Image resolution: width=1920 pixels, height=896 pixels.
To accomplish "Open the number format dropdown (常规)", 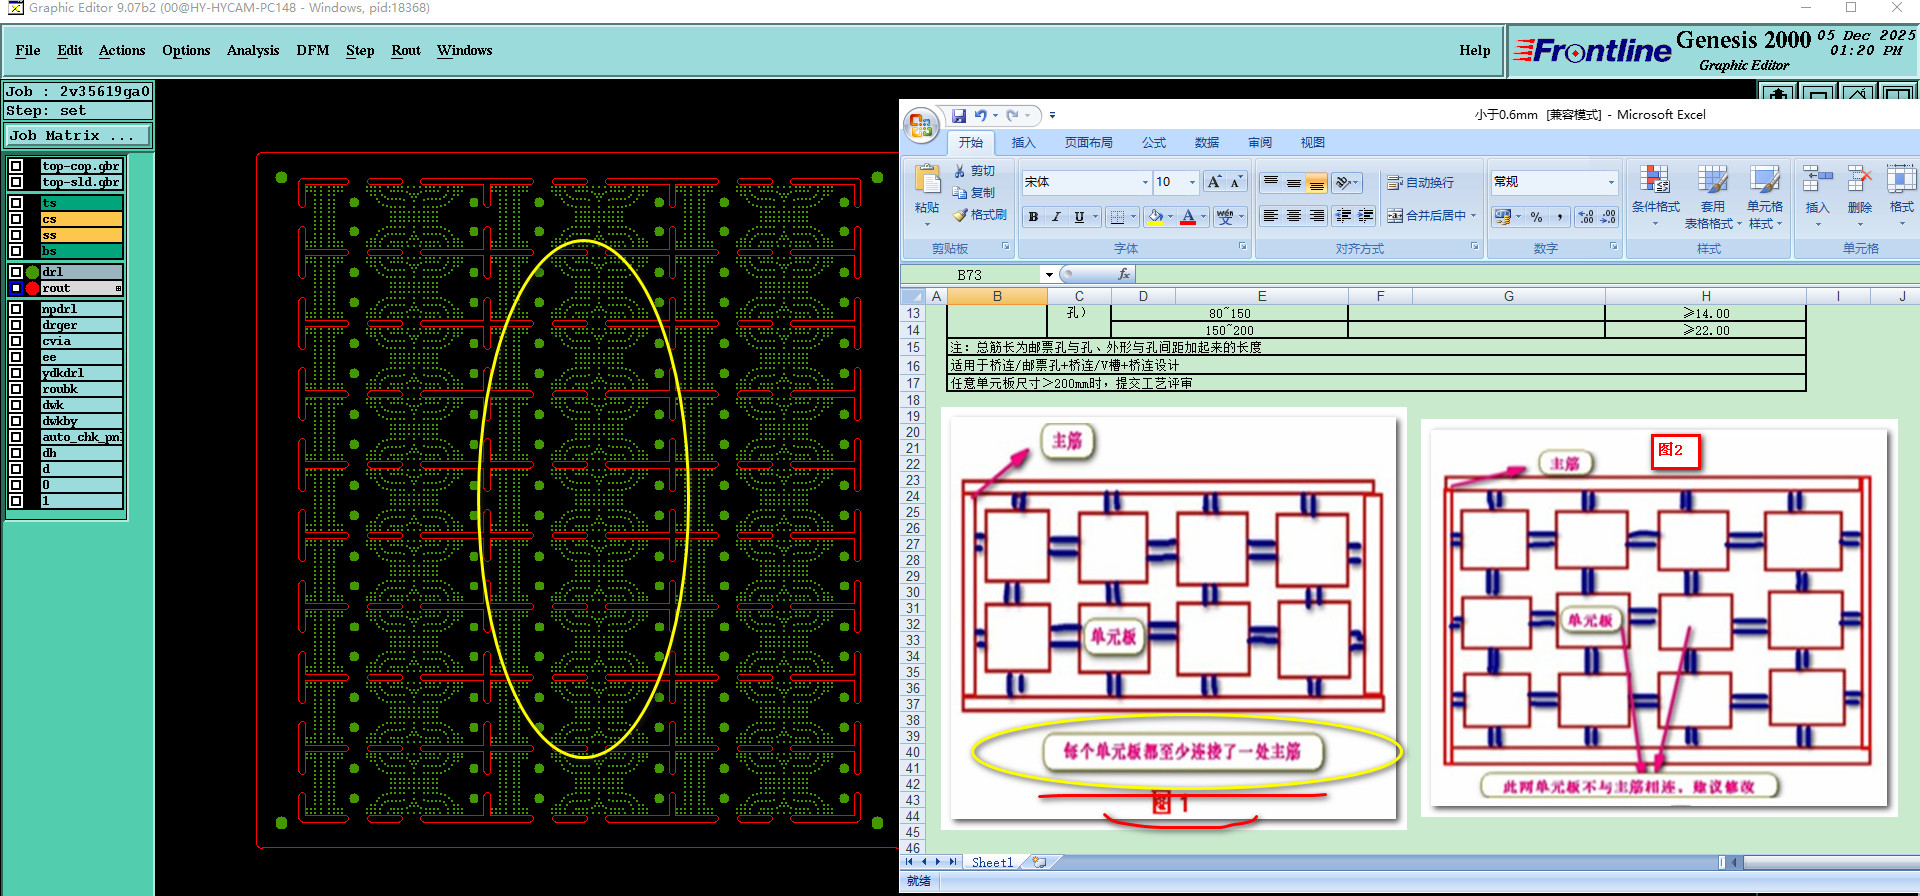I will (x=1611, y=182).
